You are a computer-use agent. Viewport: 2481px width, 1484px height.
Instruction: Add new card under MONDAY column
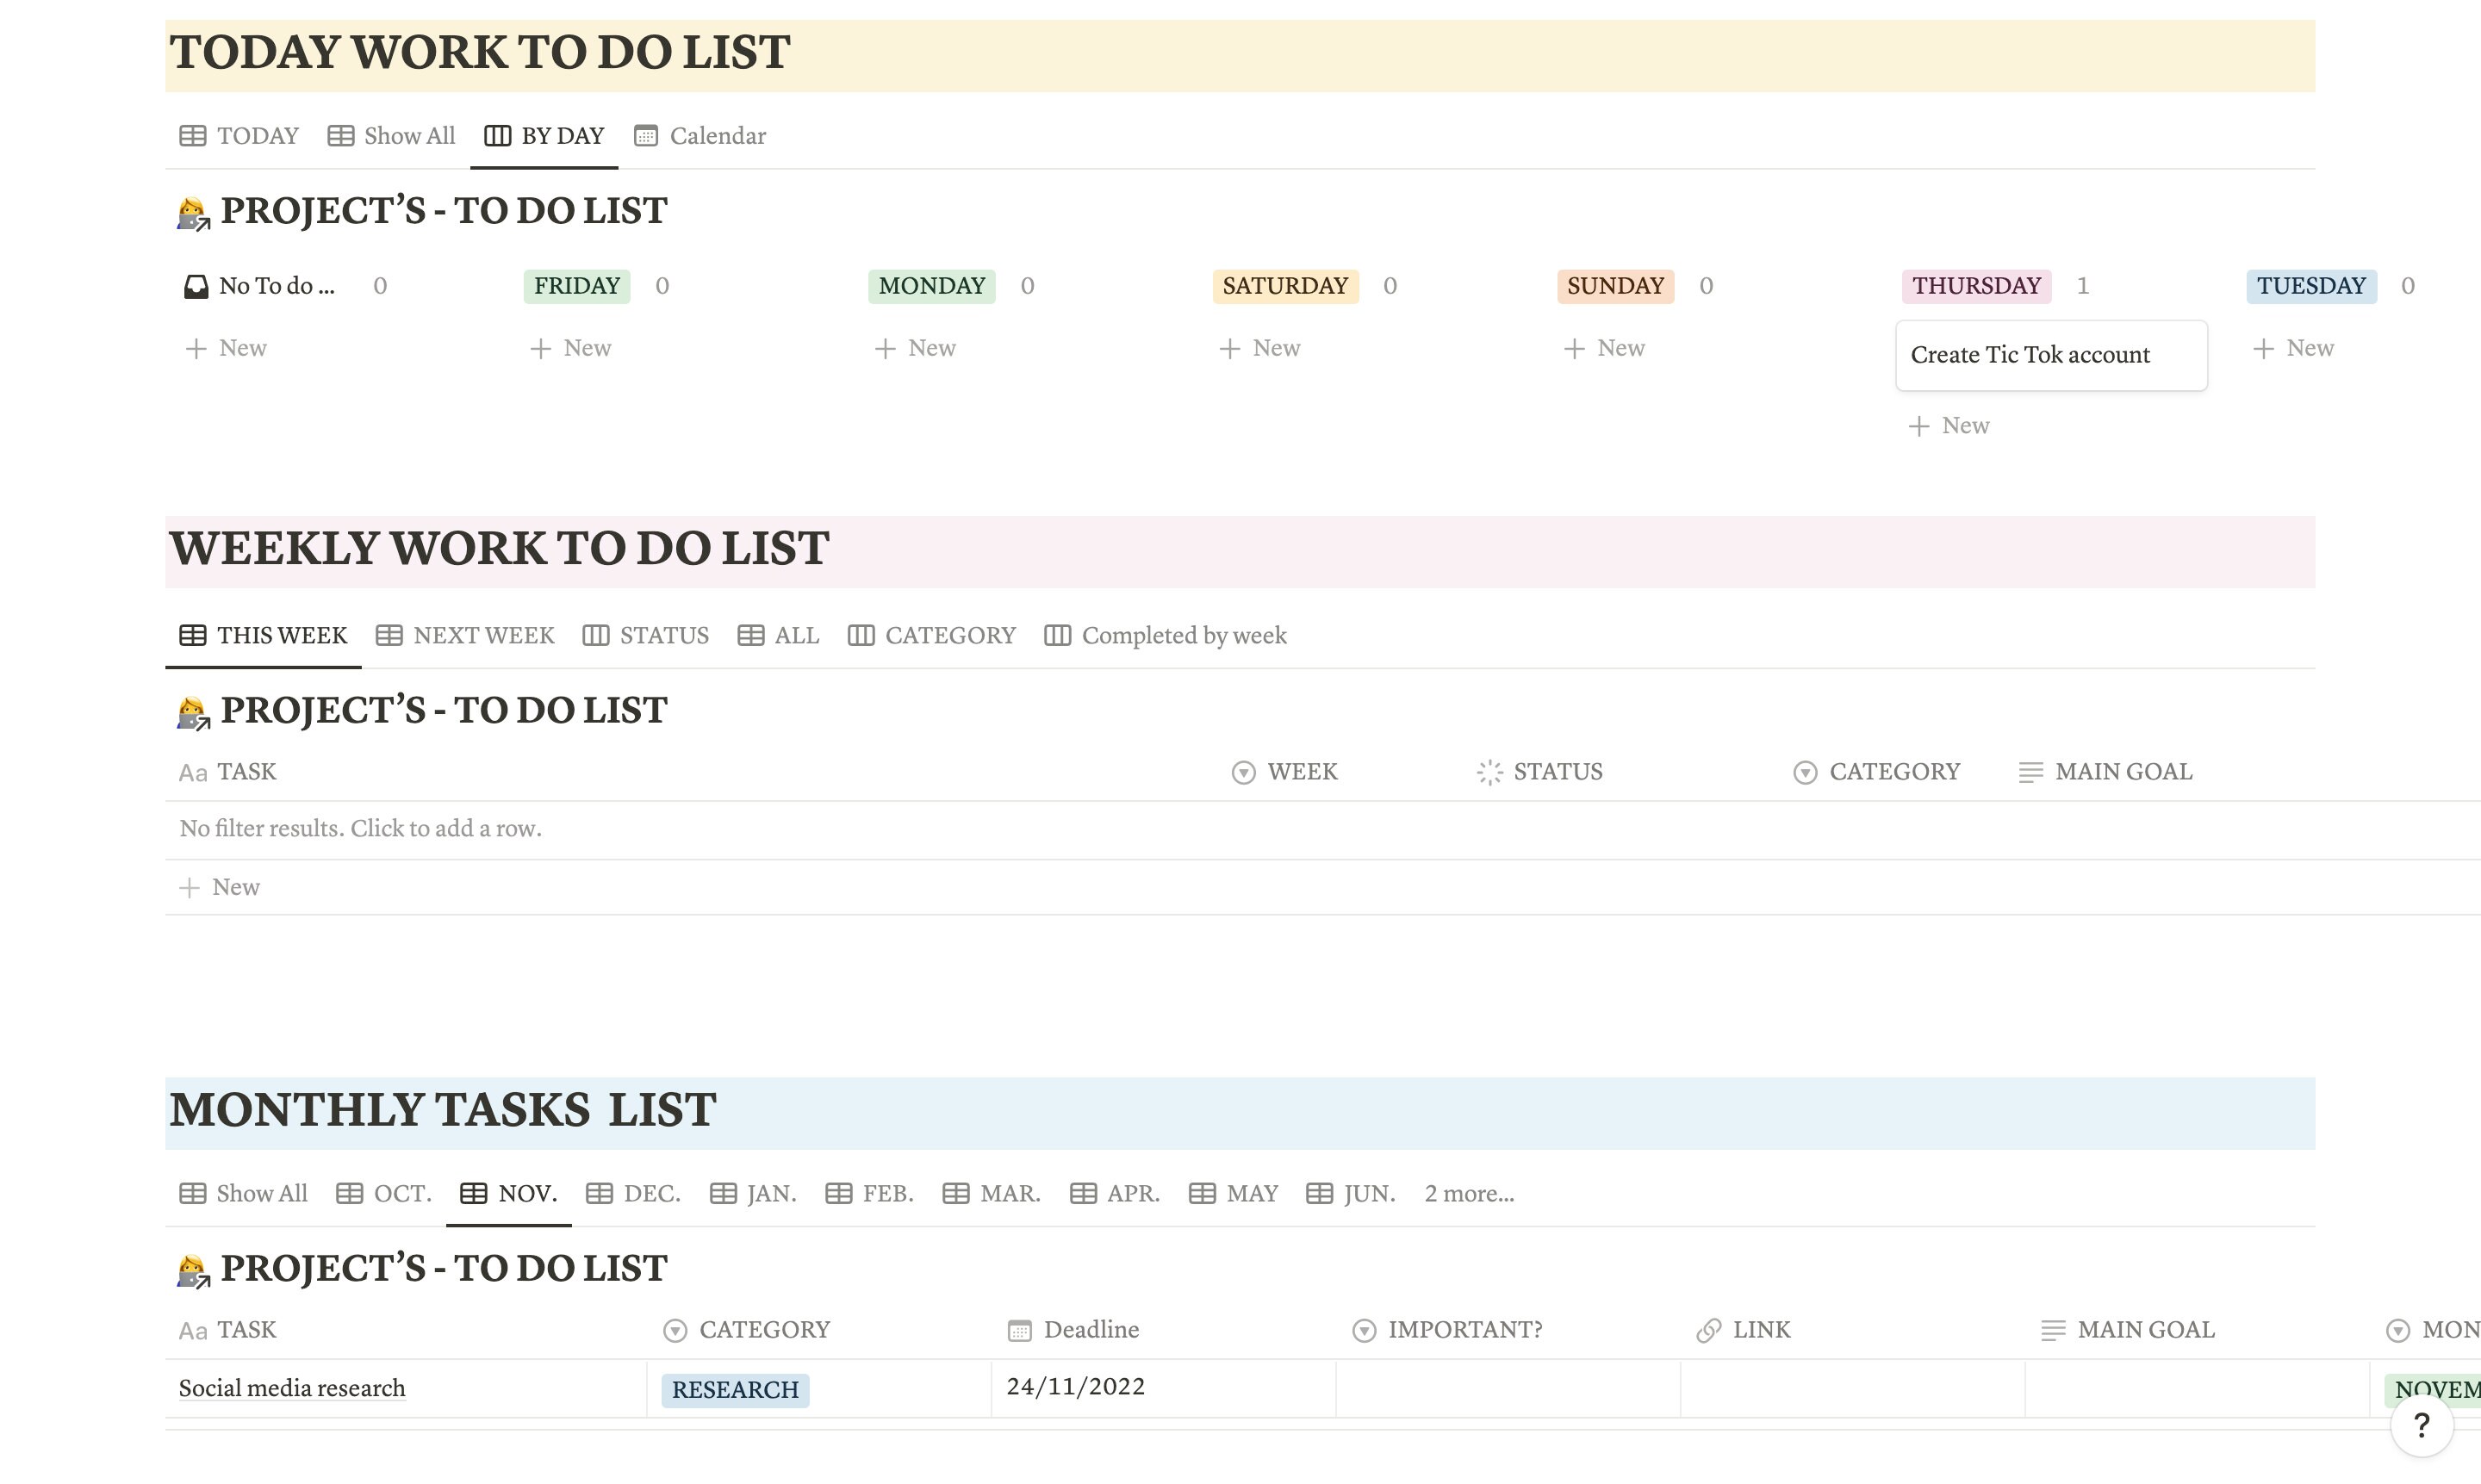(x=916, y=348)
